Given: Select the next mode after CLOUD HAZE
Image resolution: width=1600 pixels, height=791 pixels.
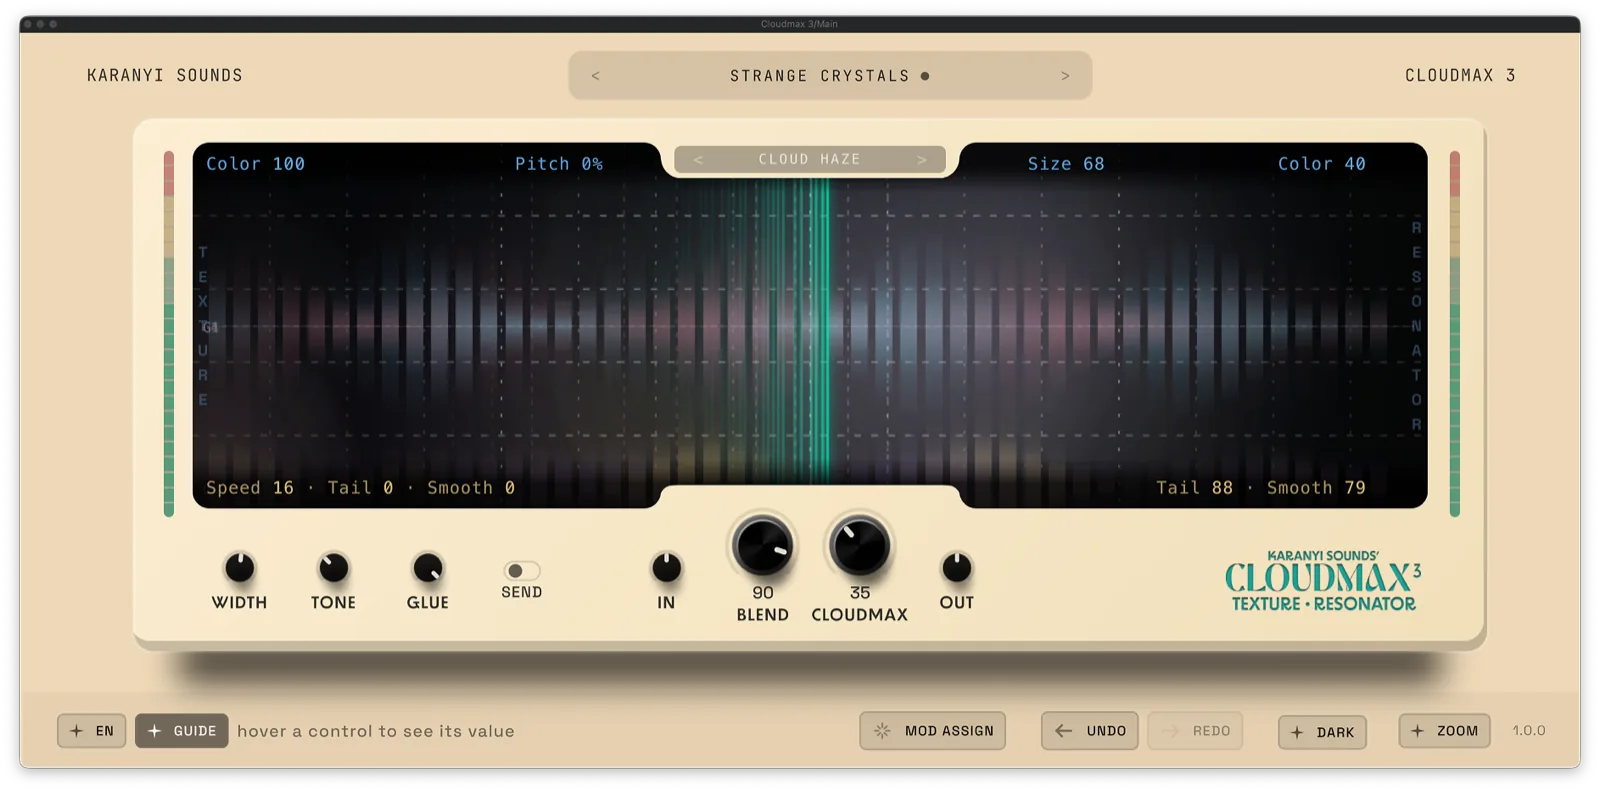Looking at the screenshot, I should point(922,160).
